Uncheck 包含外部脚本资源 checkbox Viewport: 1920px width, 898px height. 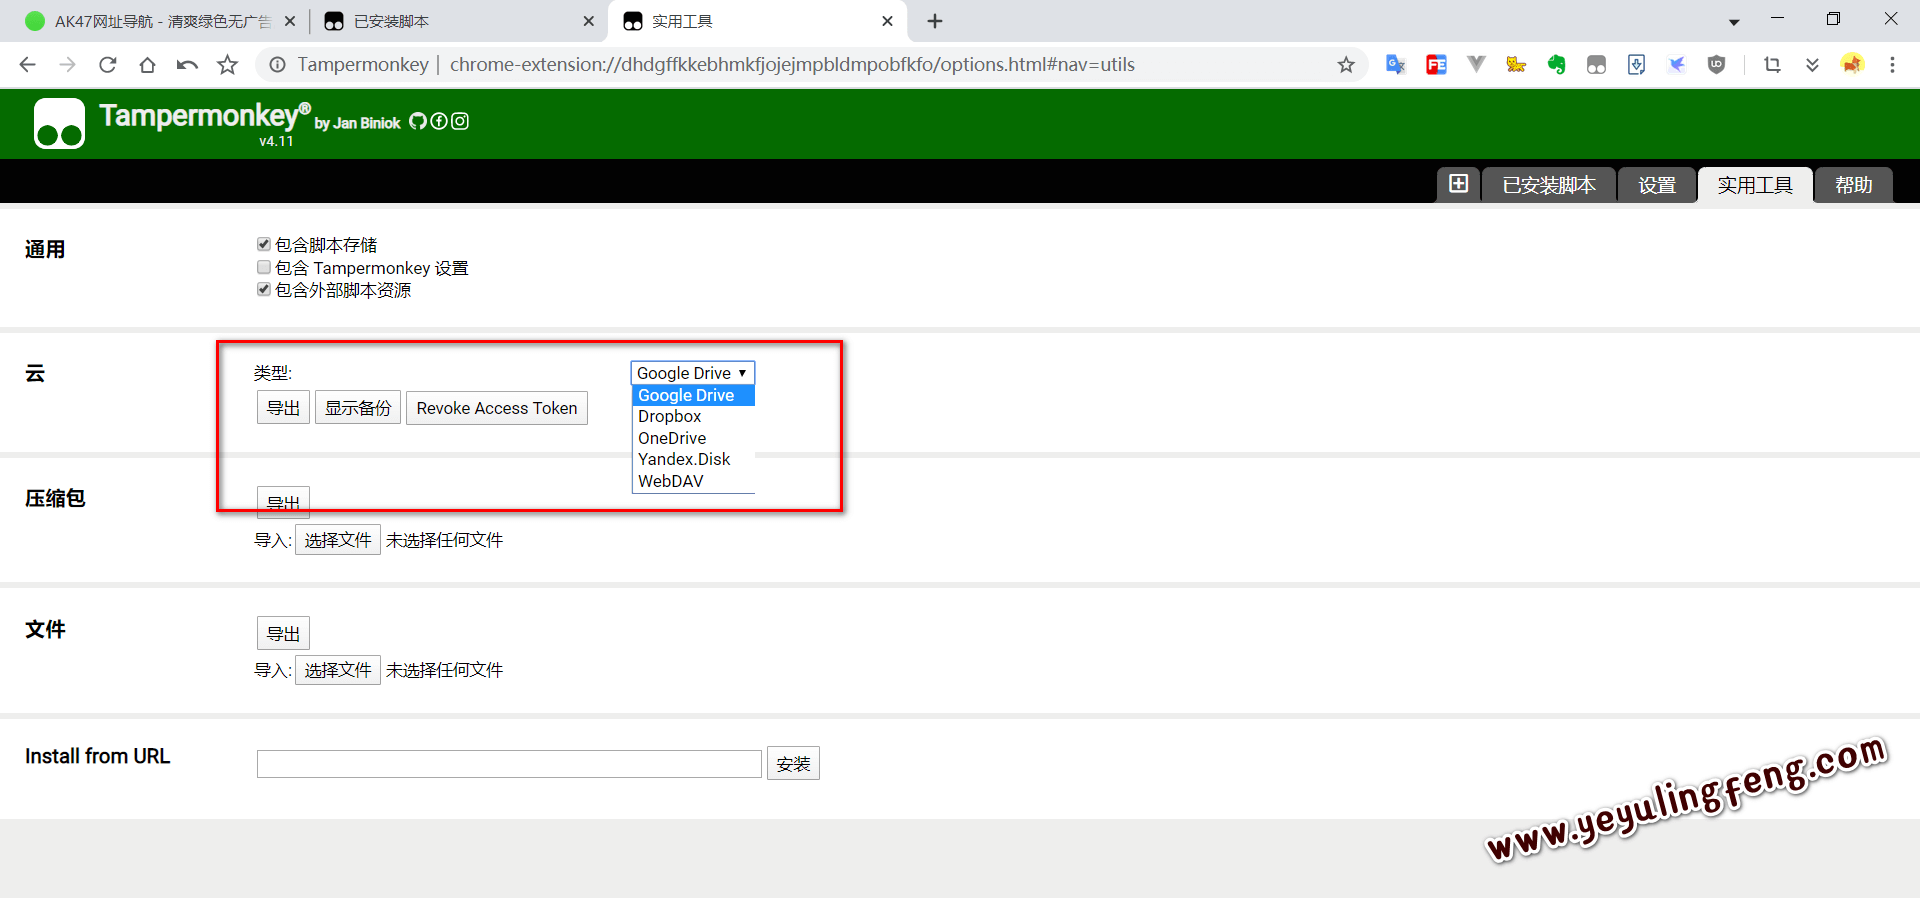264,289
